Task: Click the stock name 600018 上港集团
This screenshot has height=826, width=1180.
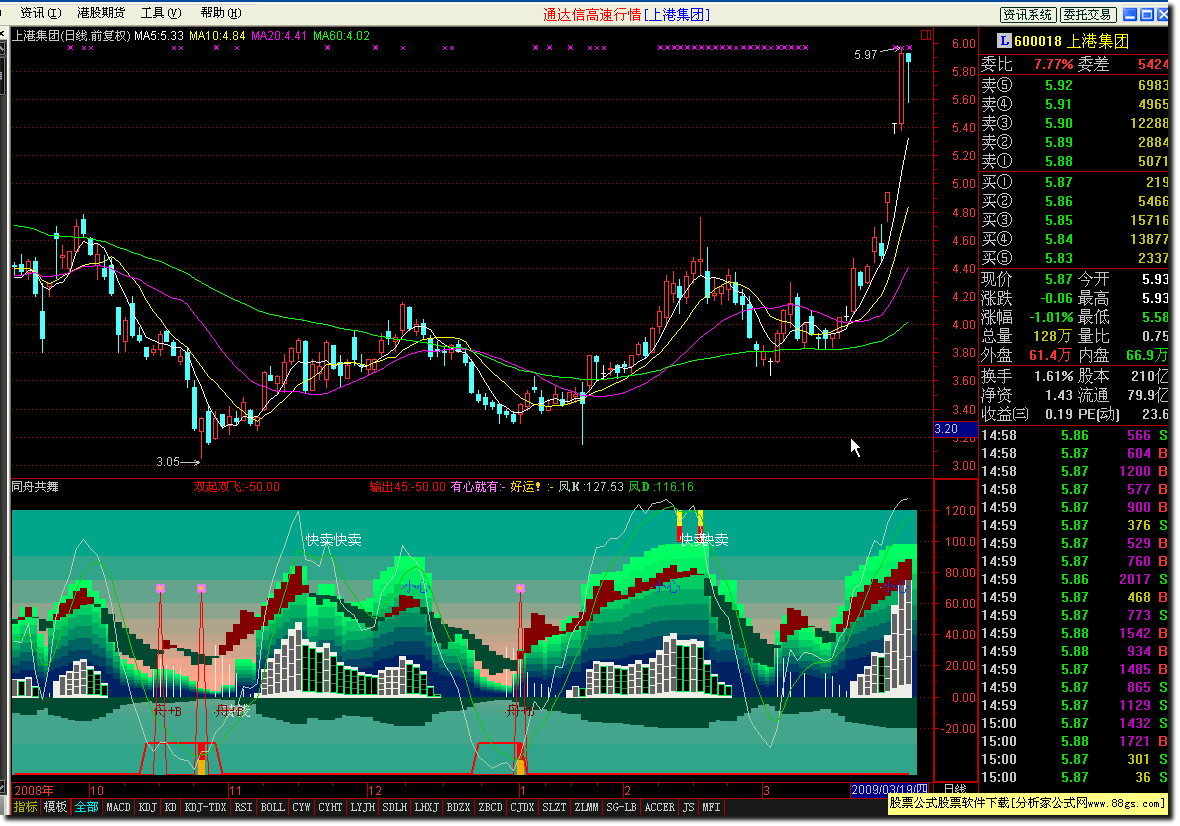Action: click(x=1072, y=41)
